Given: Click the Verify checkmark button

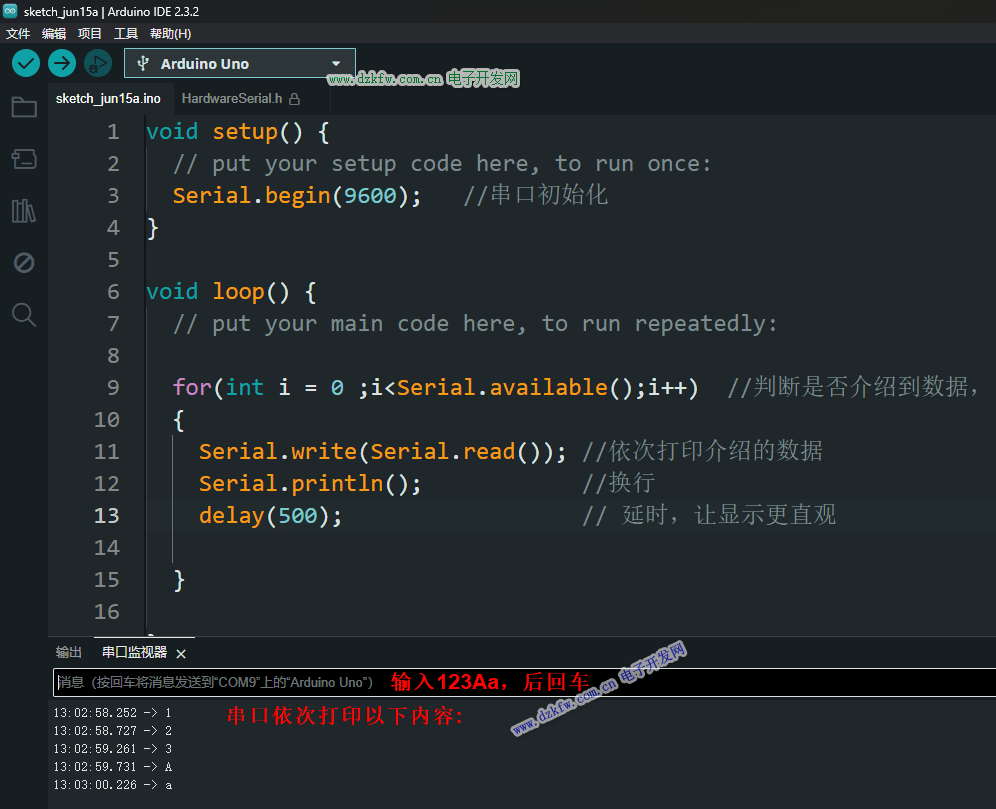Looking at the screenshot, I should (26, 63).
